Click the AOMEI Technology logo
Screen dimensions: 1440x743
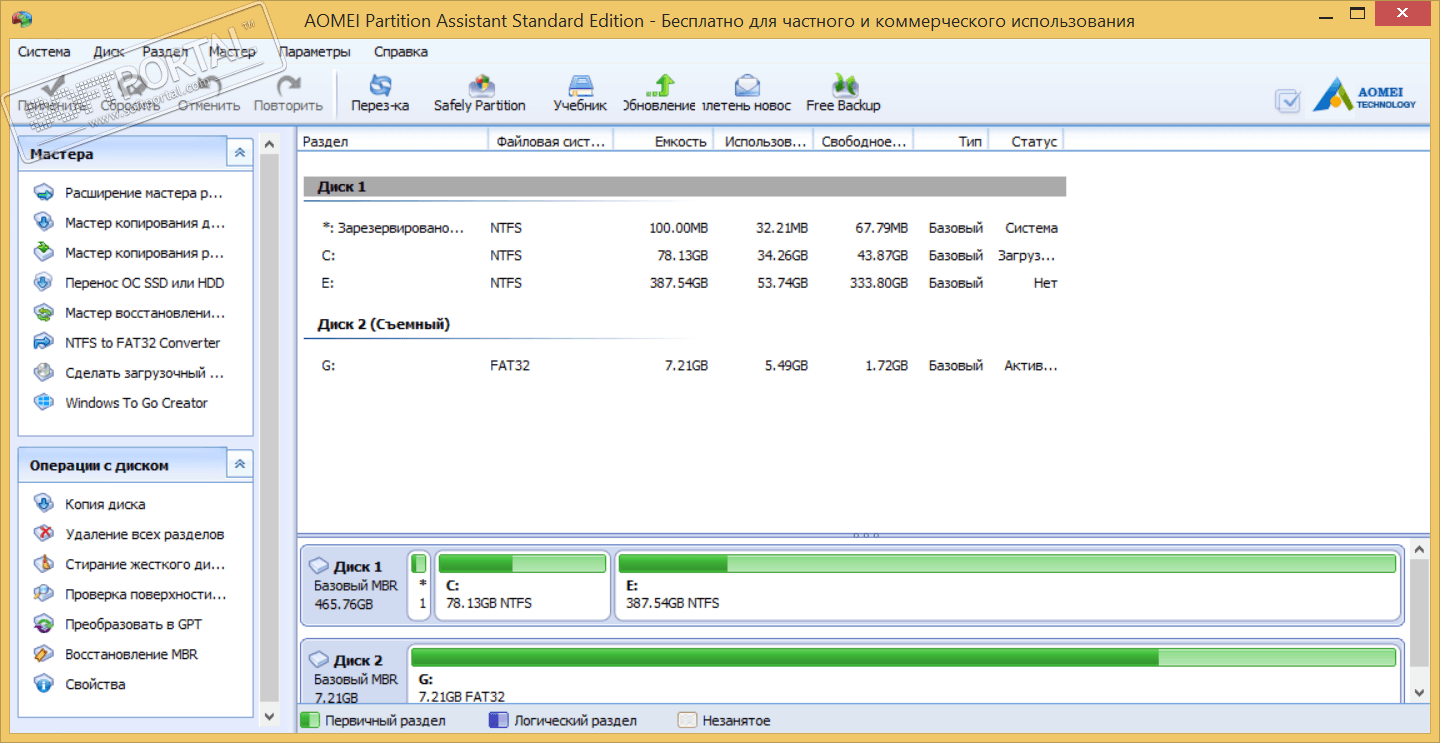[x=1366, y=94]
